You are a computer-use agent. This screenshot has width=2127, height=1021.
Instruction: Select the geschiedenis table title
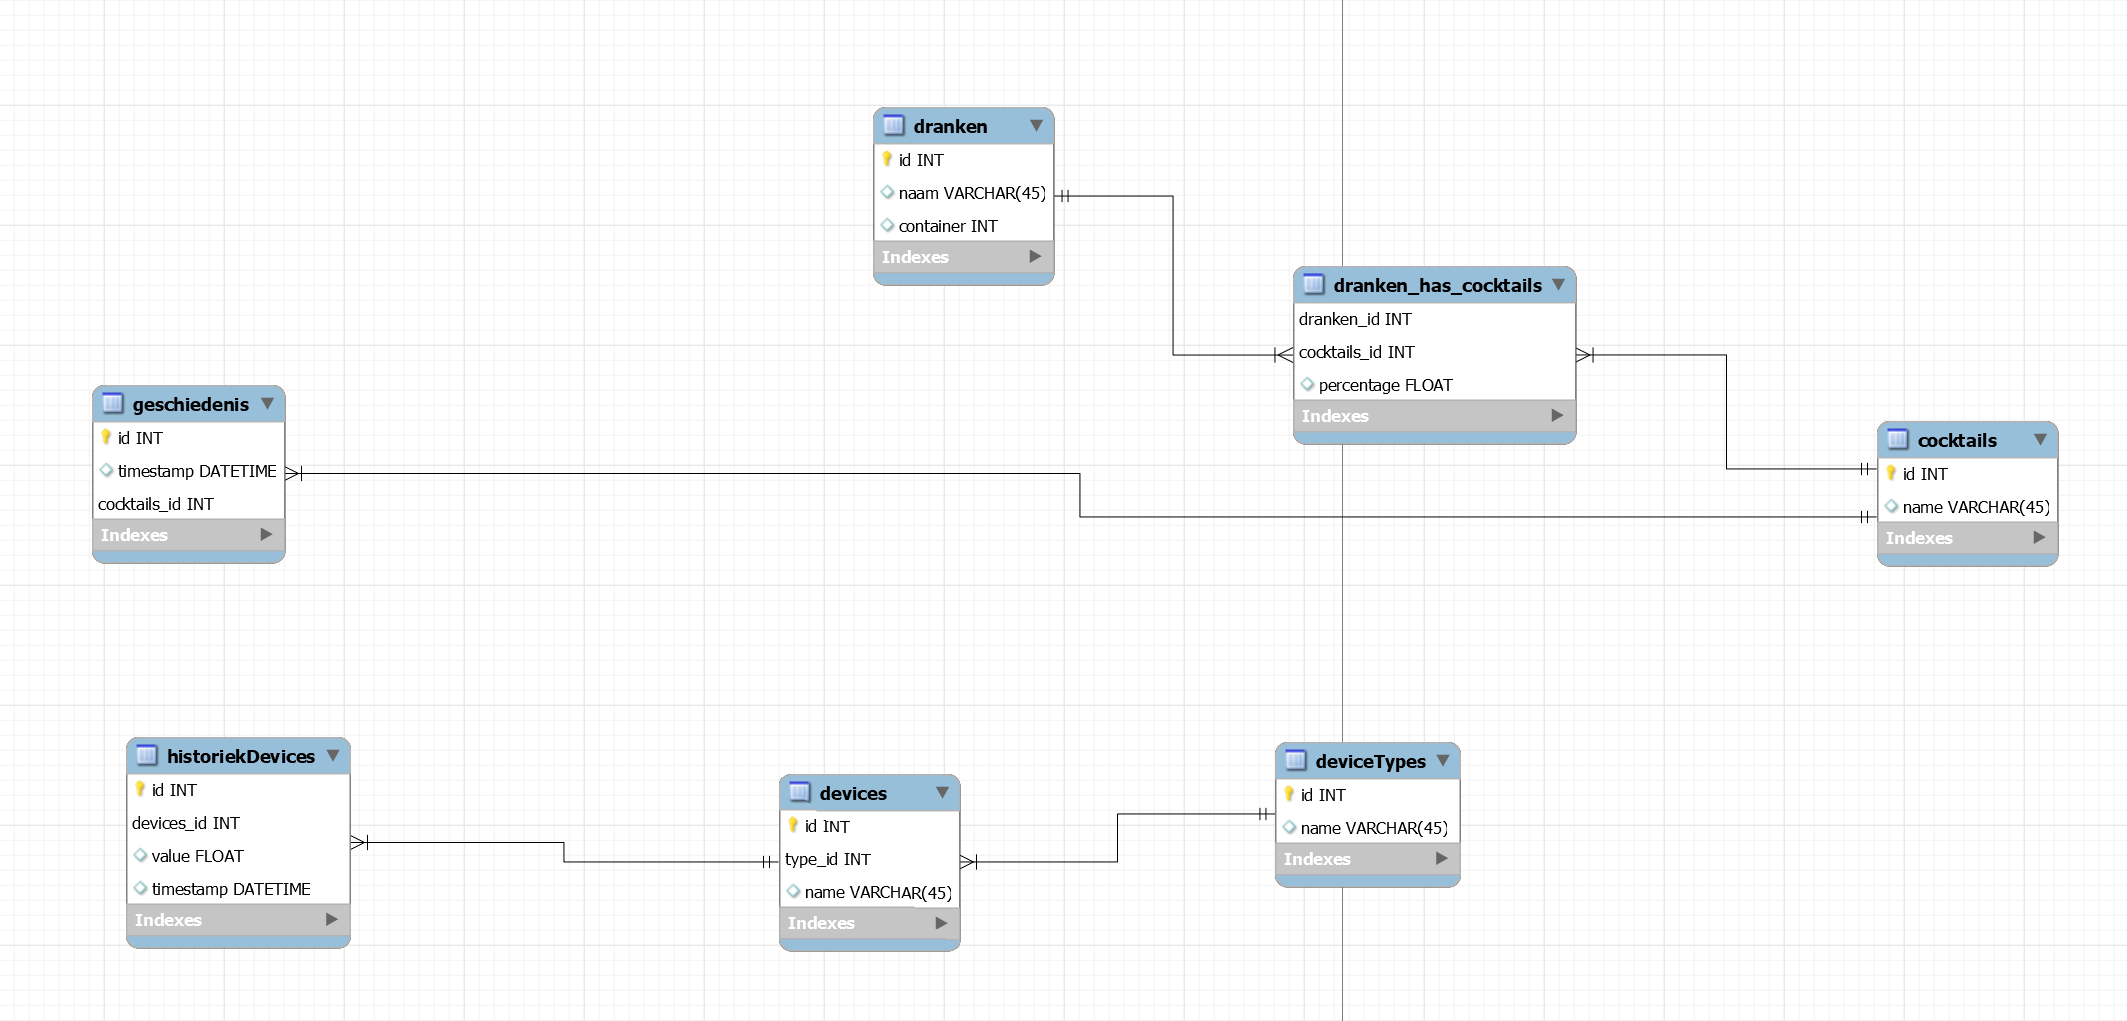[191, 405]
